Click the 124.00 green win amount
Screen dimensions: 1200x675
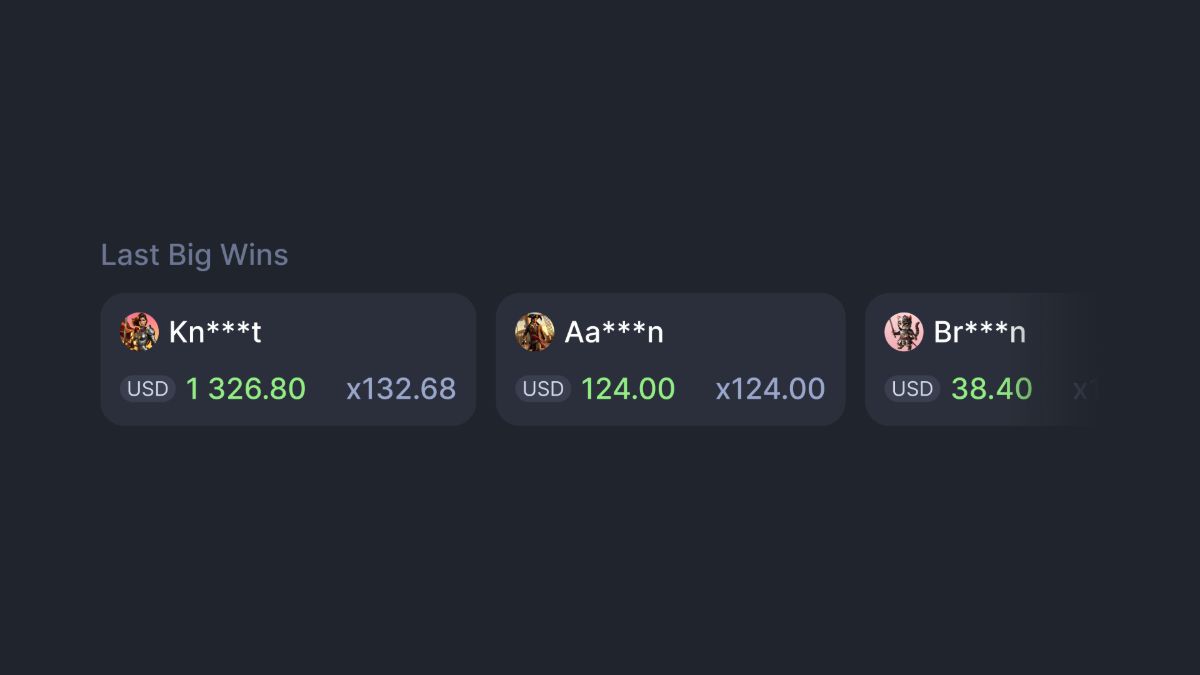[628, 389]
